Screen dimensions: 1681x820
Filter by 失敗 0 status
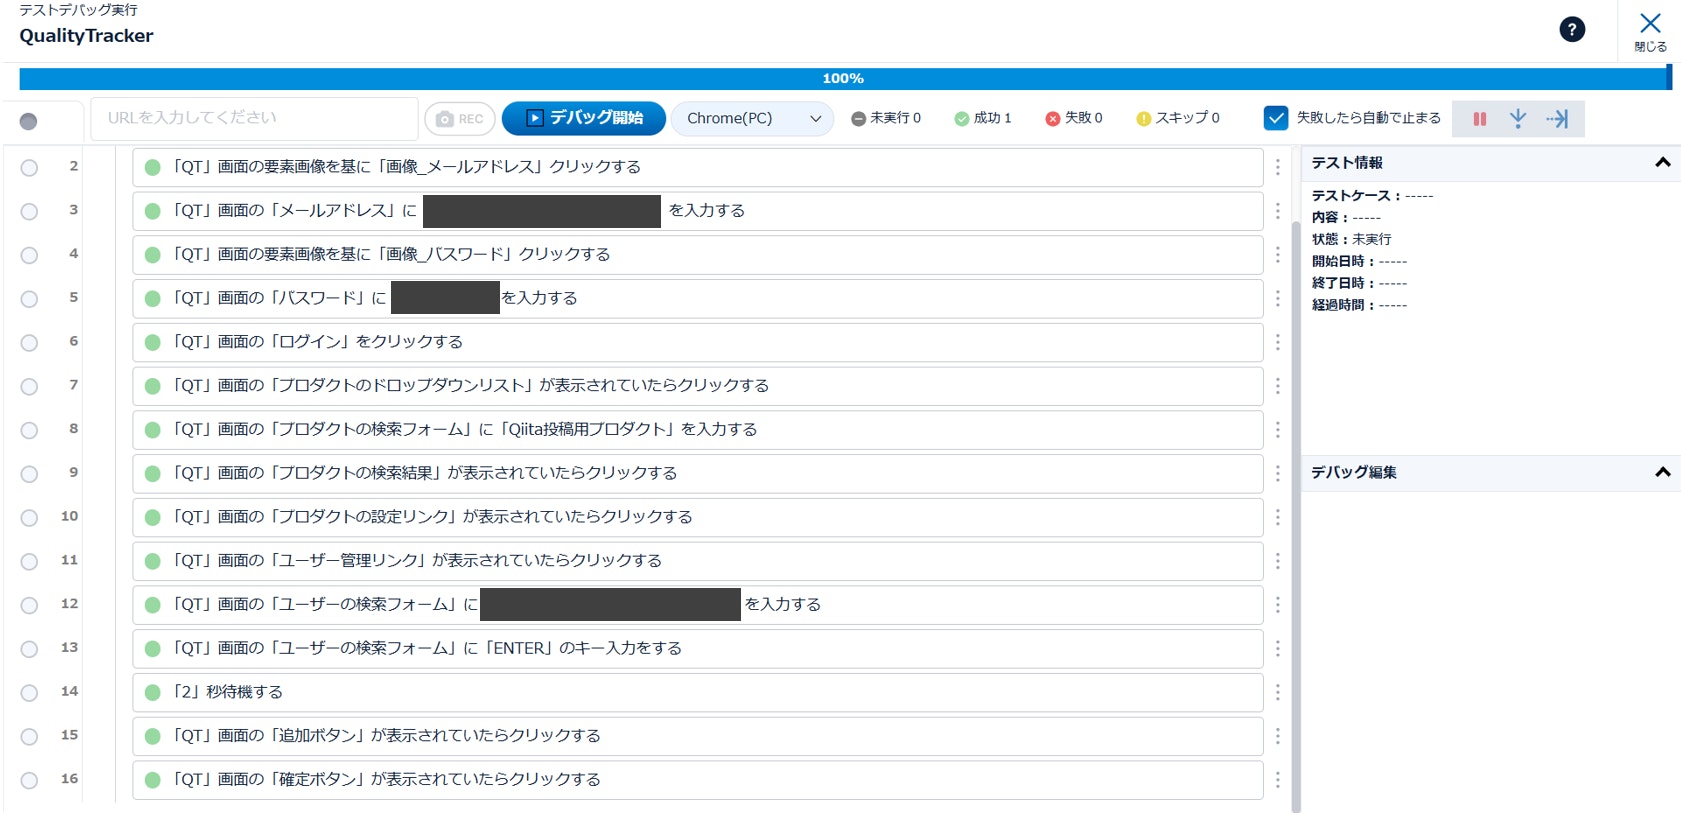pos(1074,118)
